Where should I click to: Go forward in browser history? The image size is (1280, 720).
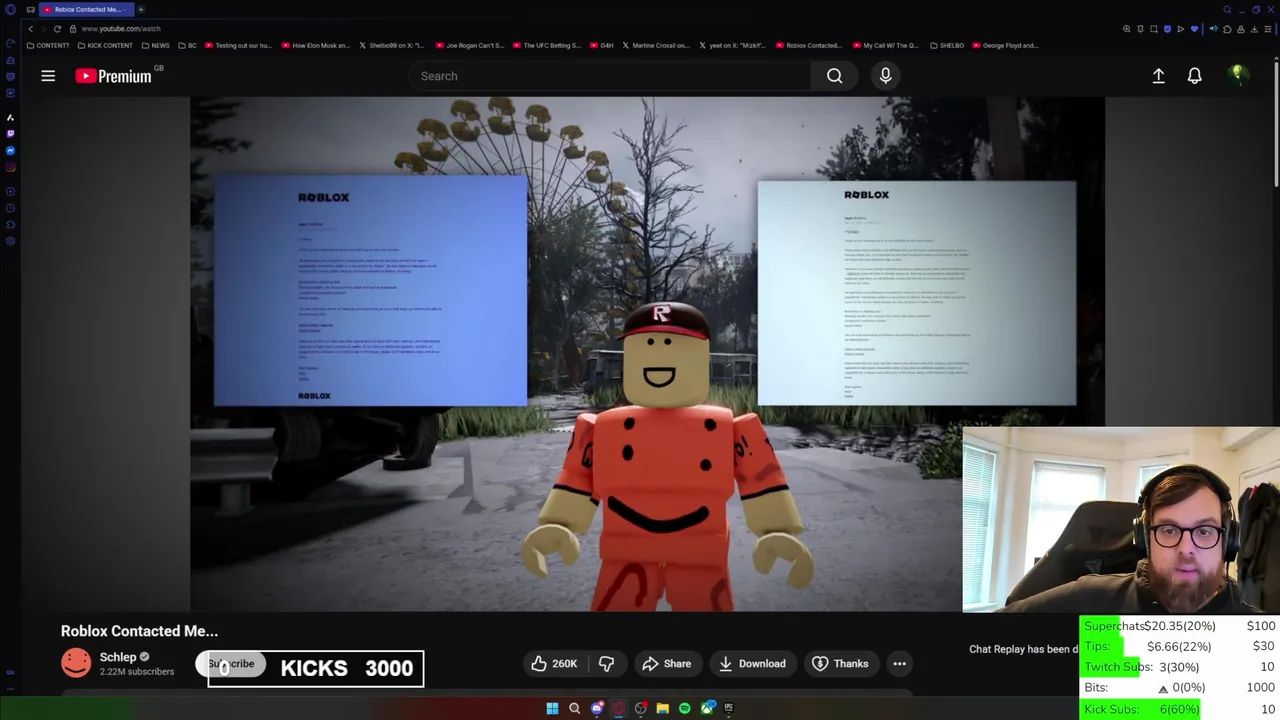(44, 29)
